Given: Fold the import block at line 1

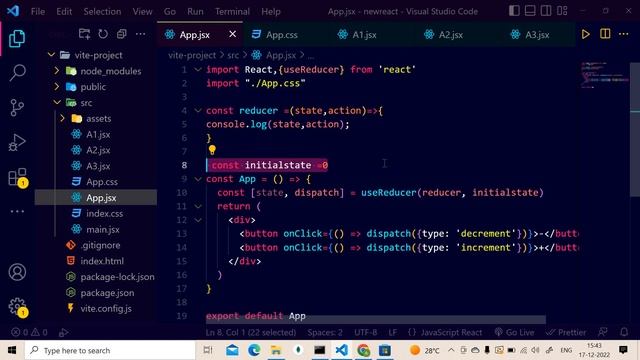Looking at the screenshot, I should click(x=198, y=69).
